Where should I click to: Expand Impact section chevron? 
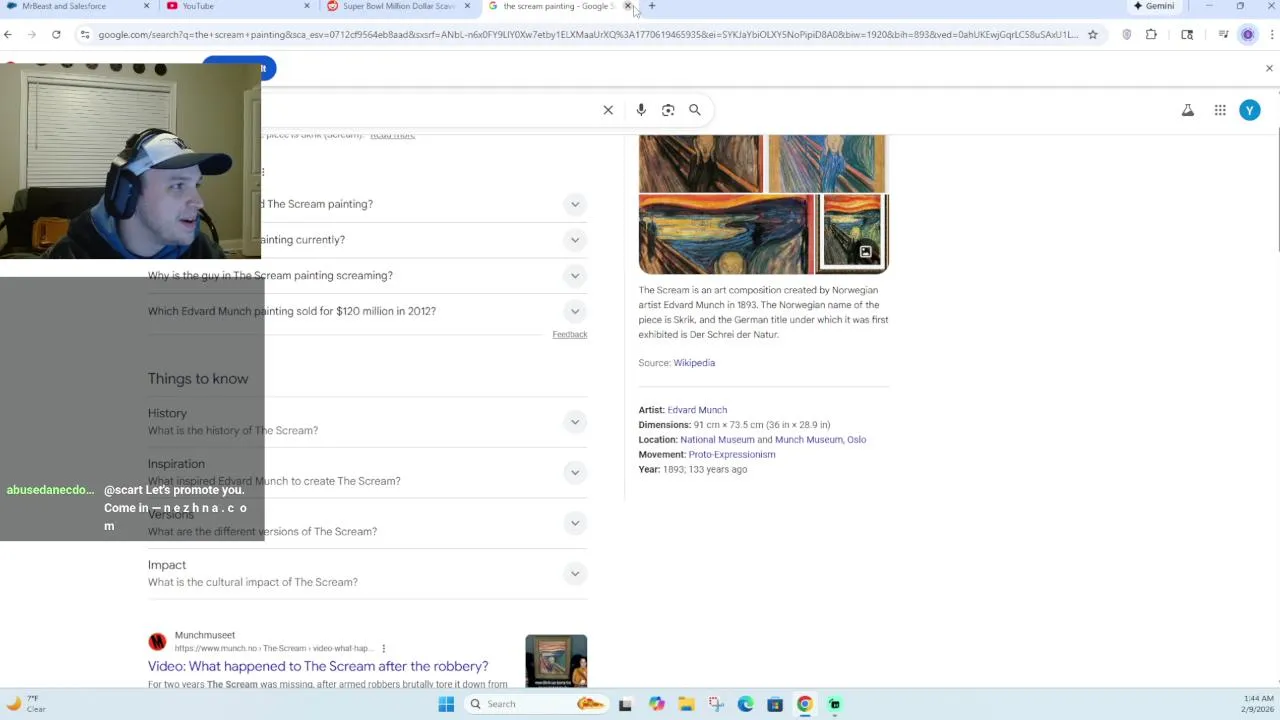575,573
